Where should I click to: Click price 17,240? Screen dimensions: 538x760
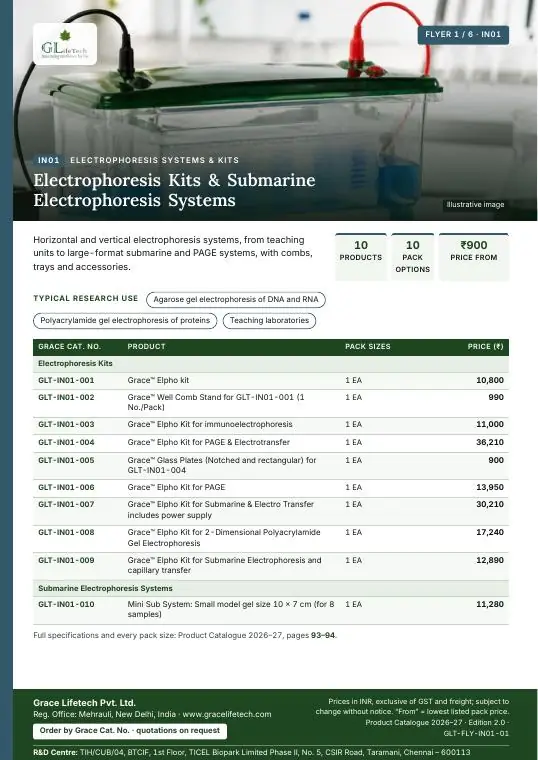tap(490, 533)
